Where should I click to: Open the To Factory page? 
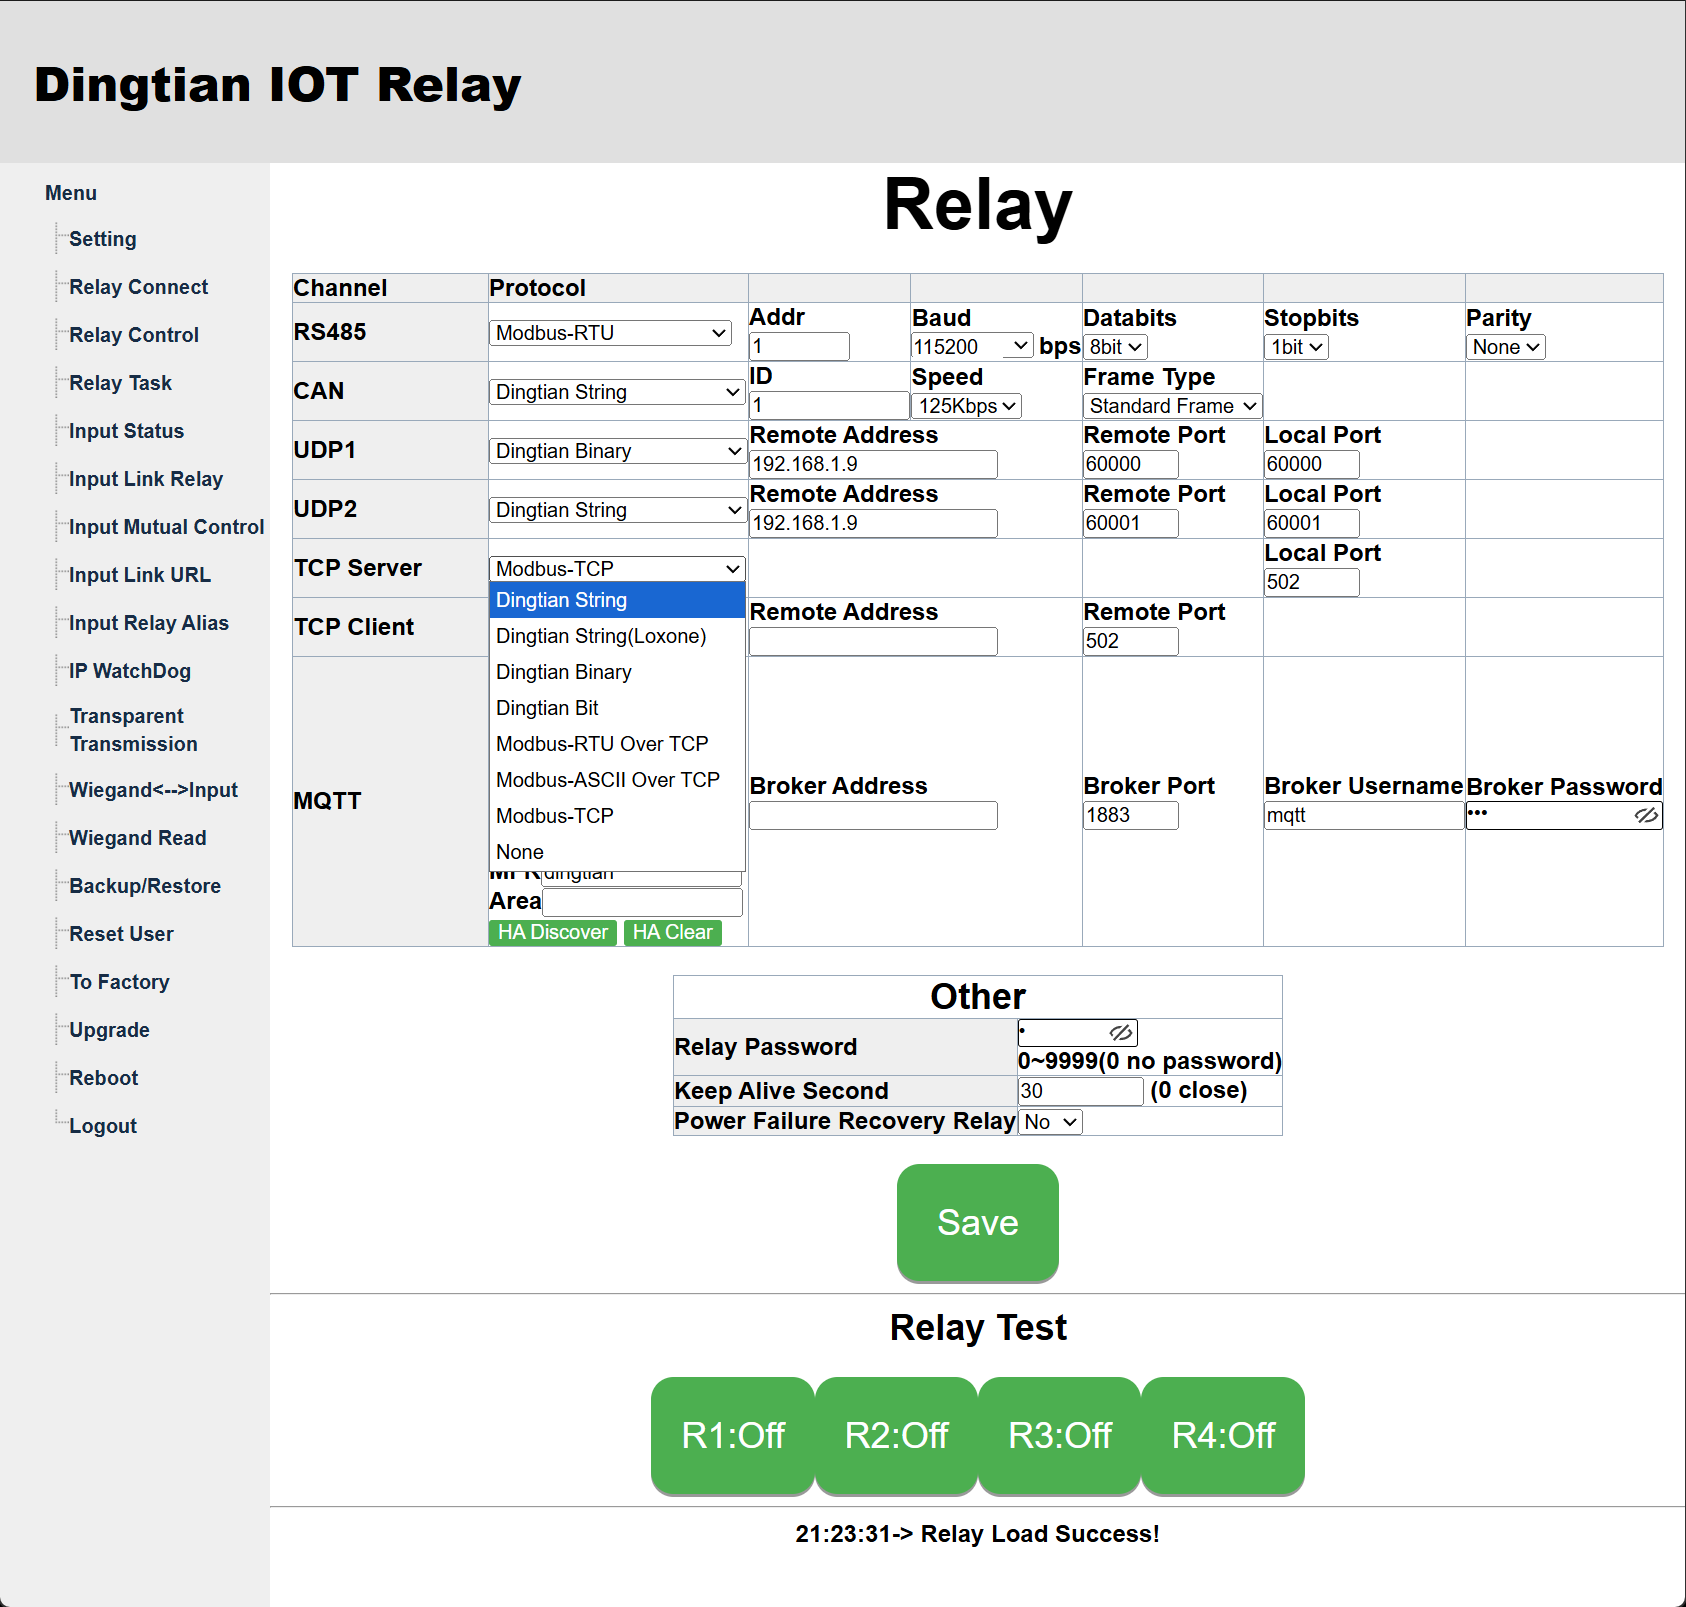[120, 982]
